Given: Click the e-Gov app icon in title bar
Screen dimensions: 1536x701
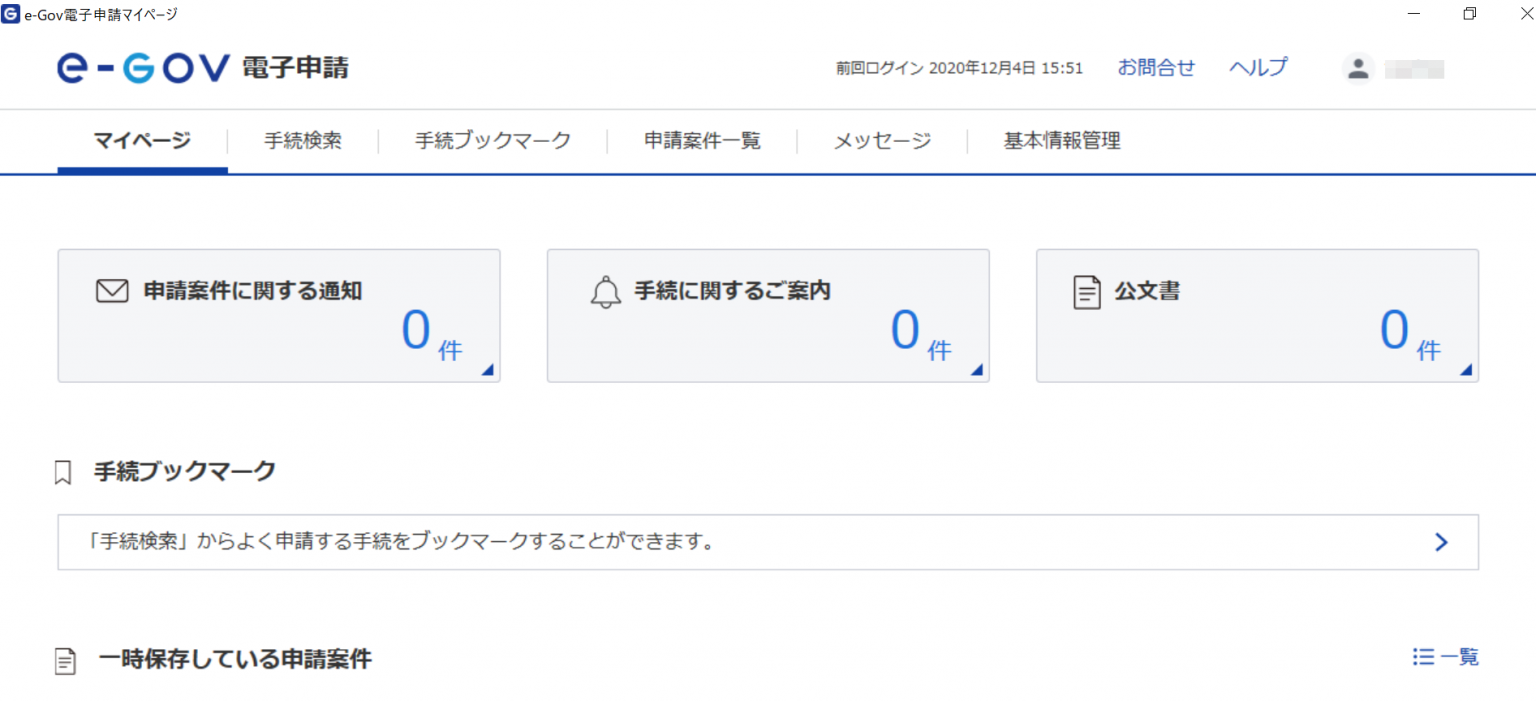Looking at the screenshot, I should [x=11, y=14].
